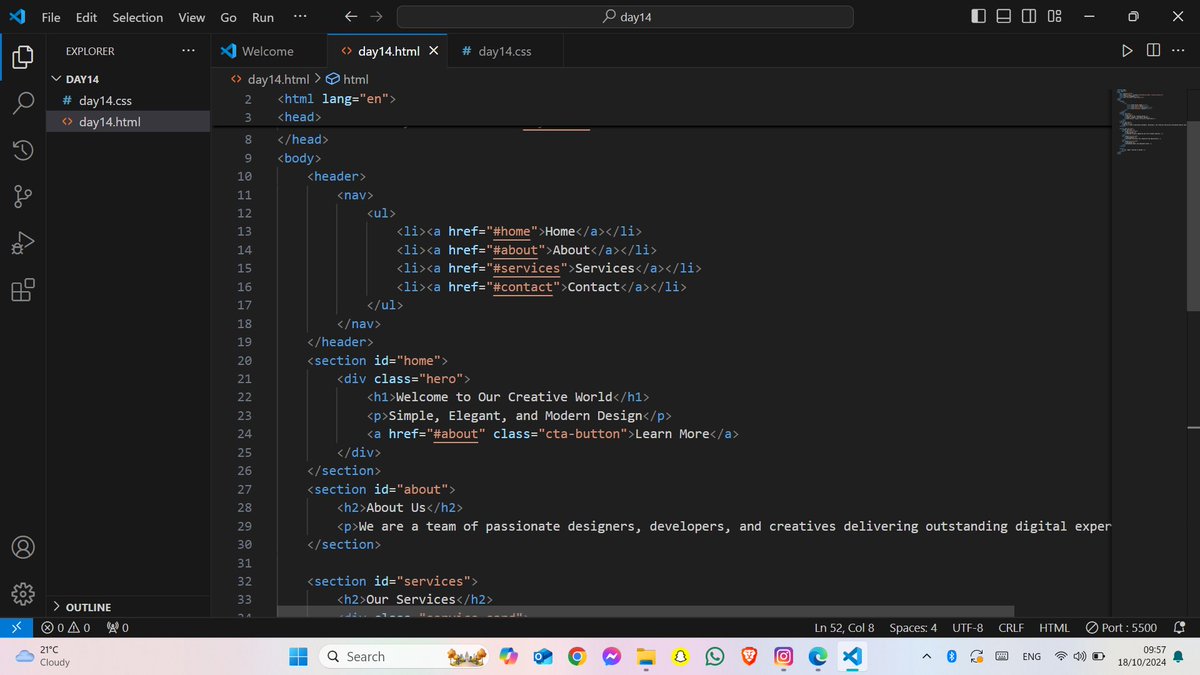
Task: Open weather widget 21°C Cloudy
Action: 45,656
